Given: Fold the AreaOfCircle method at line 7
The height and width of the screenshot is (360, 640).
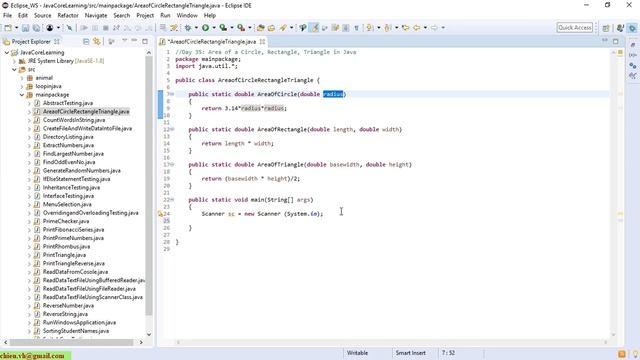Looking at the screenshot, I should point(172,94).
